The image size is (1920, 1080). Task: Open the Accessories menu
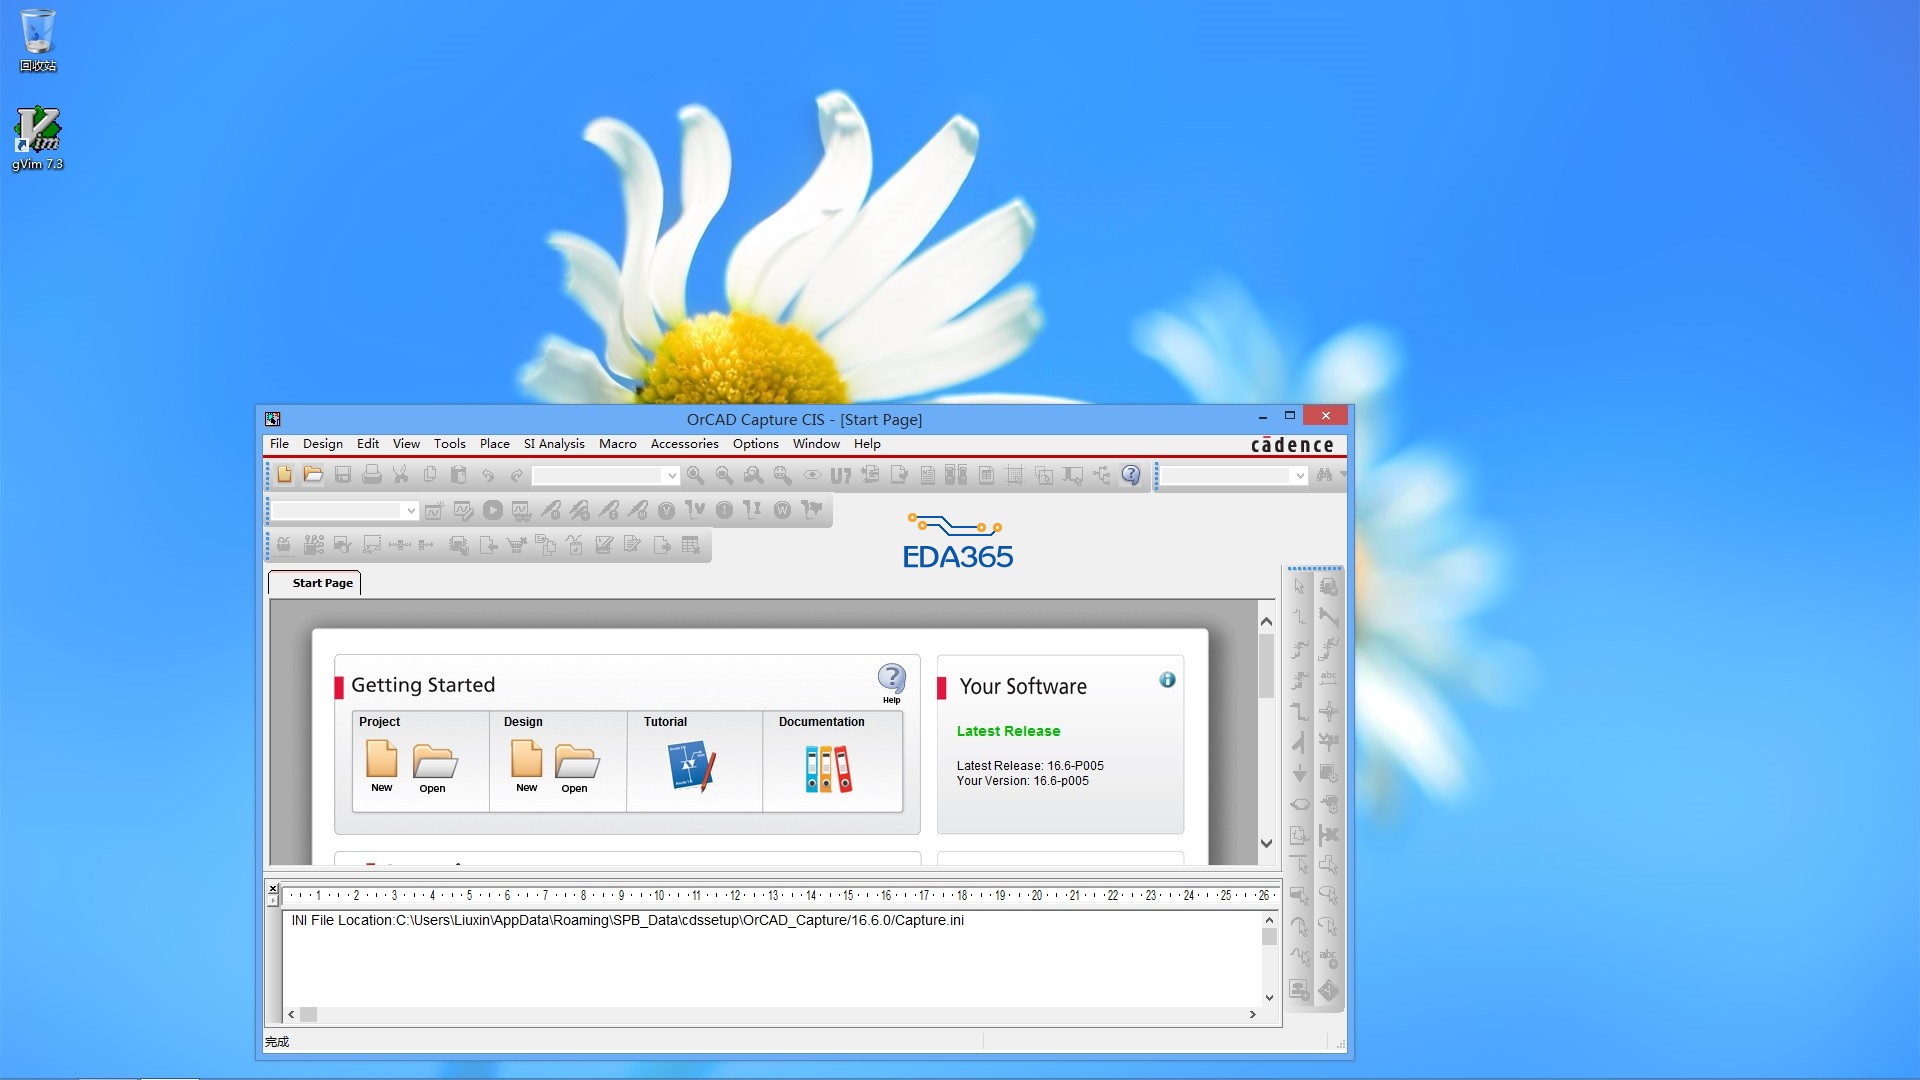[x=684, y=444]
